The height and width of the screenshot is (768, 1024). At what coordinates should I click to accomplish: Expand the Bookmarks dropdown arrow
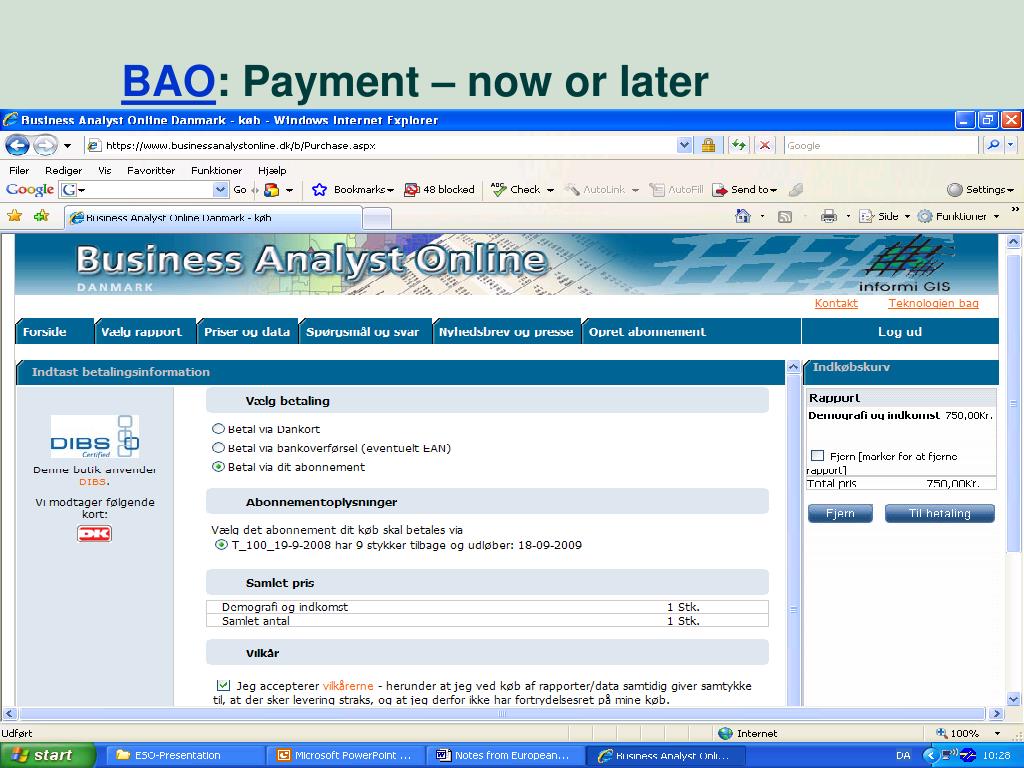[391, 190]
